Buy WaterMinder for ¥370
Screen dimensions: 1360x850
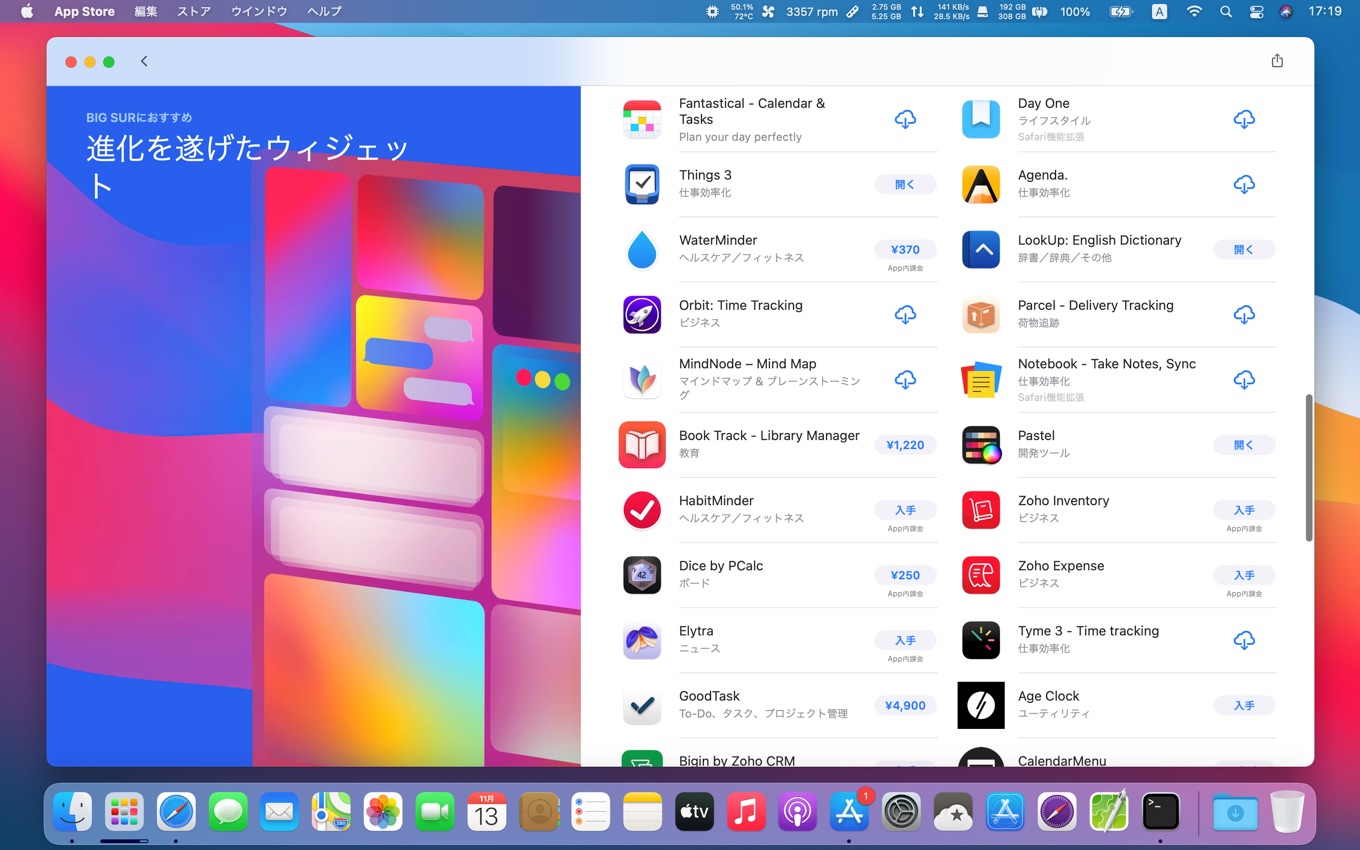coord(905,249)
